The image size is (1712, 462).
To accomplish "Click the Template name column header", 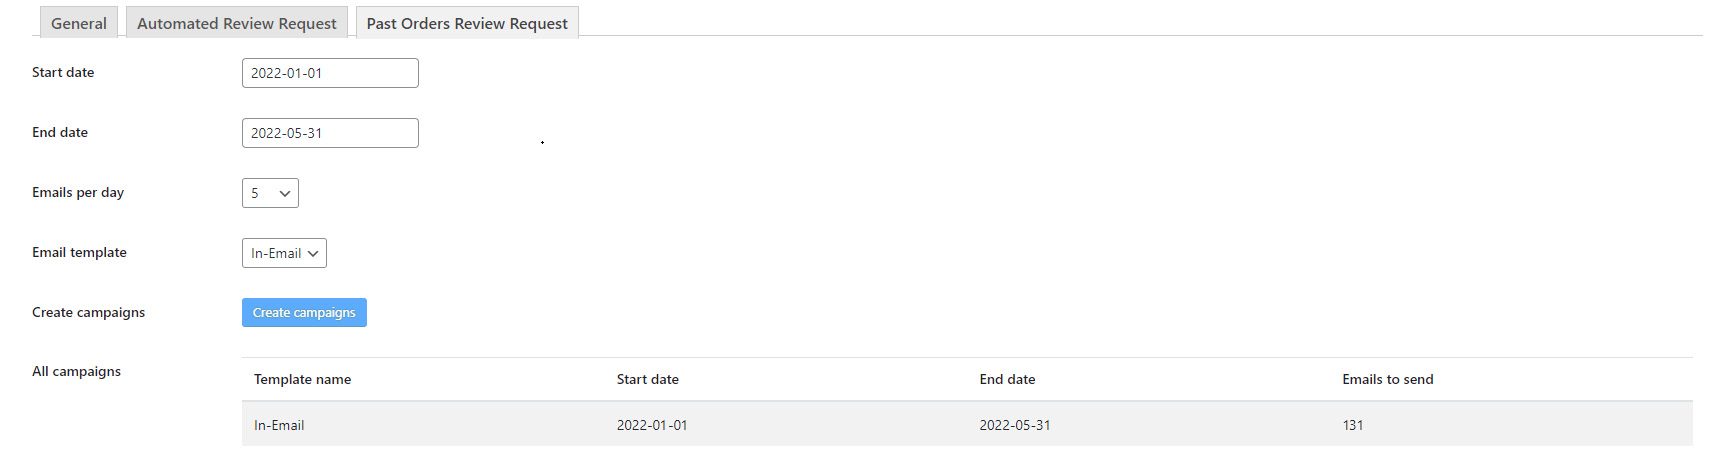I will tap(302, 379).
